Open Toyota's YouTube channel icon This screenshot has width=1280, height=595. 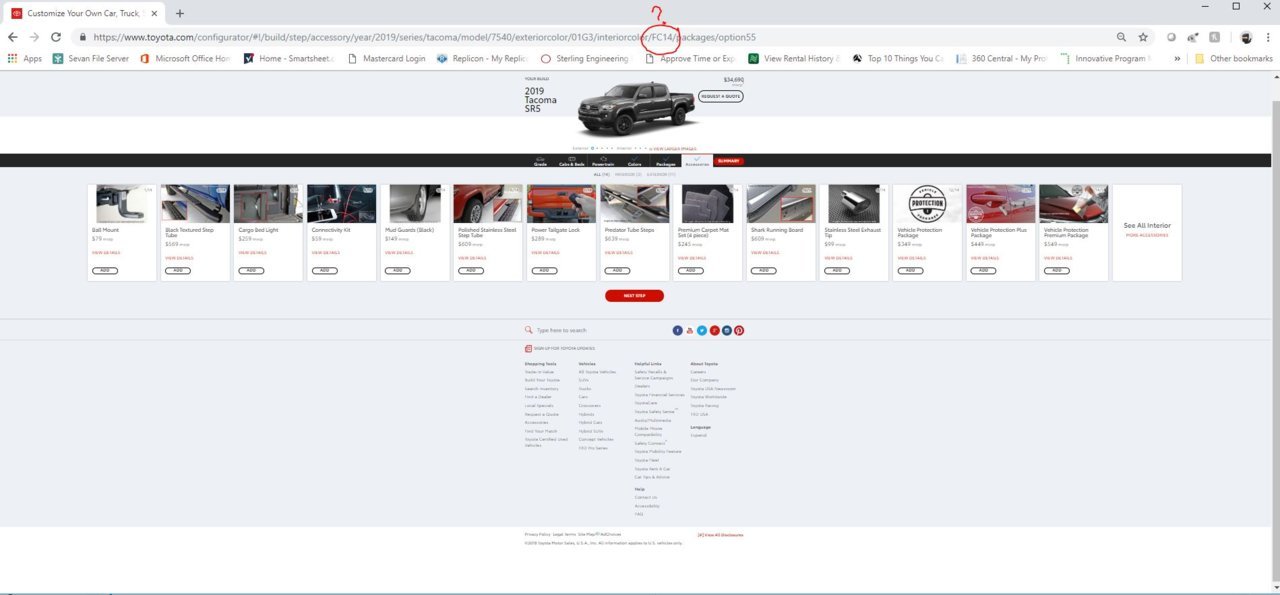pos(690,330)
